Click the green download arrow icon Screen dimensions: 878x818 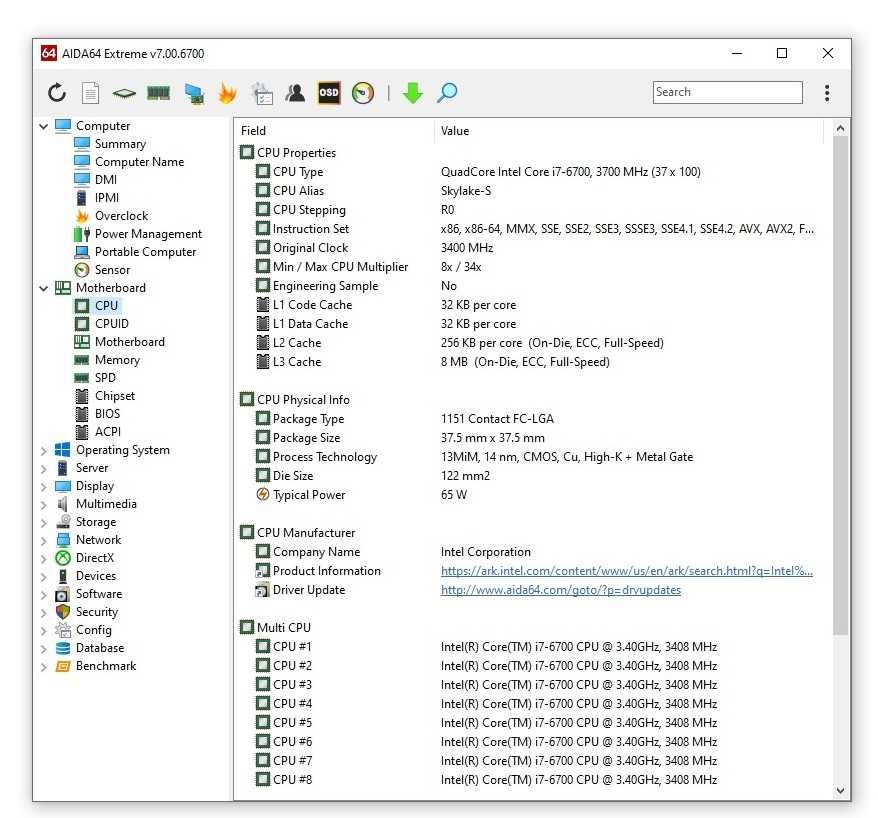[413, 93]
